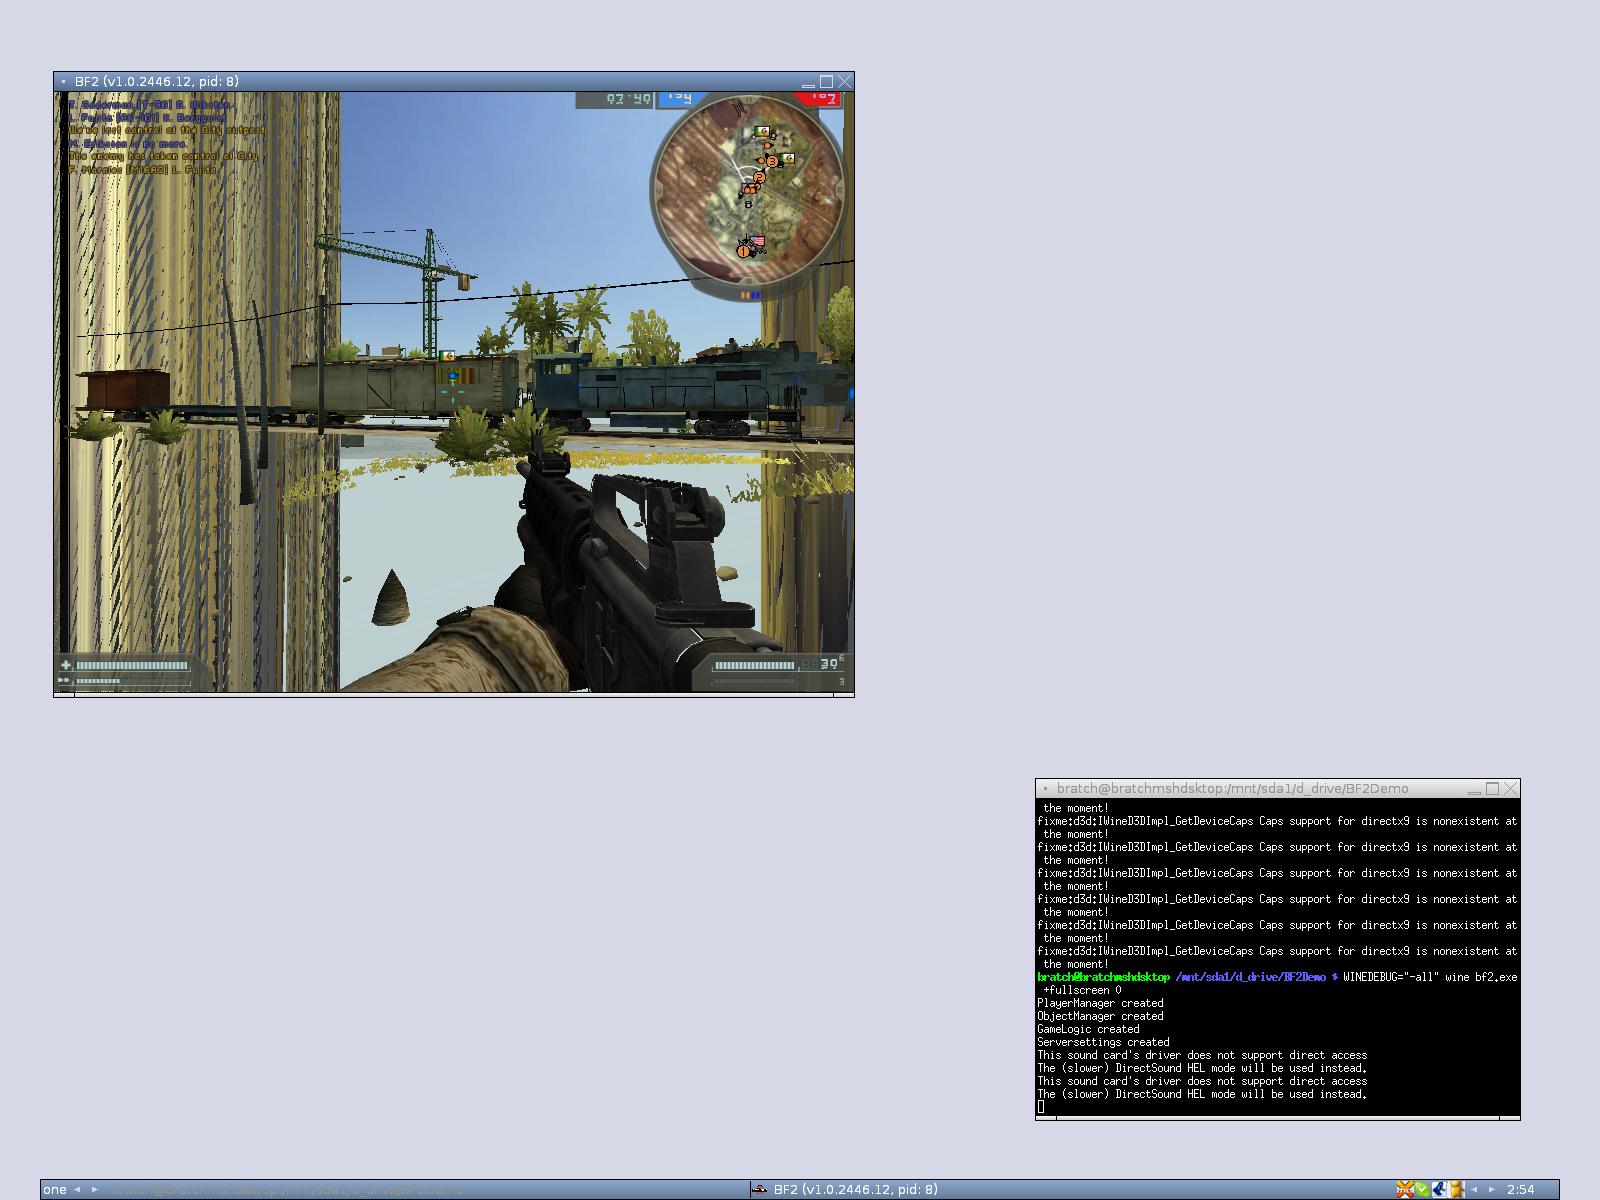1600x1200 pixels.
Task: Open the terminal window menu dot
Action: tap(1046, 789)
